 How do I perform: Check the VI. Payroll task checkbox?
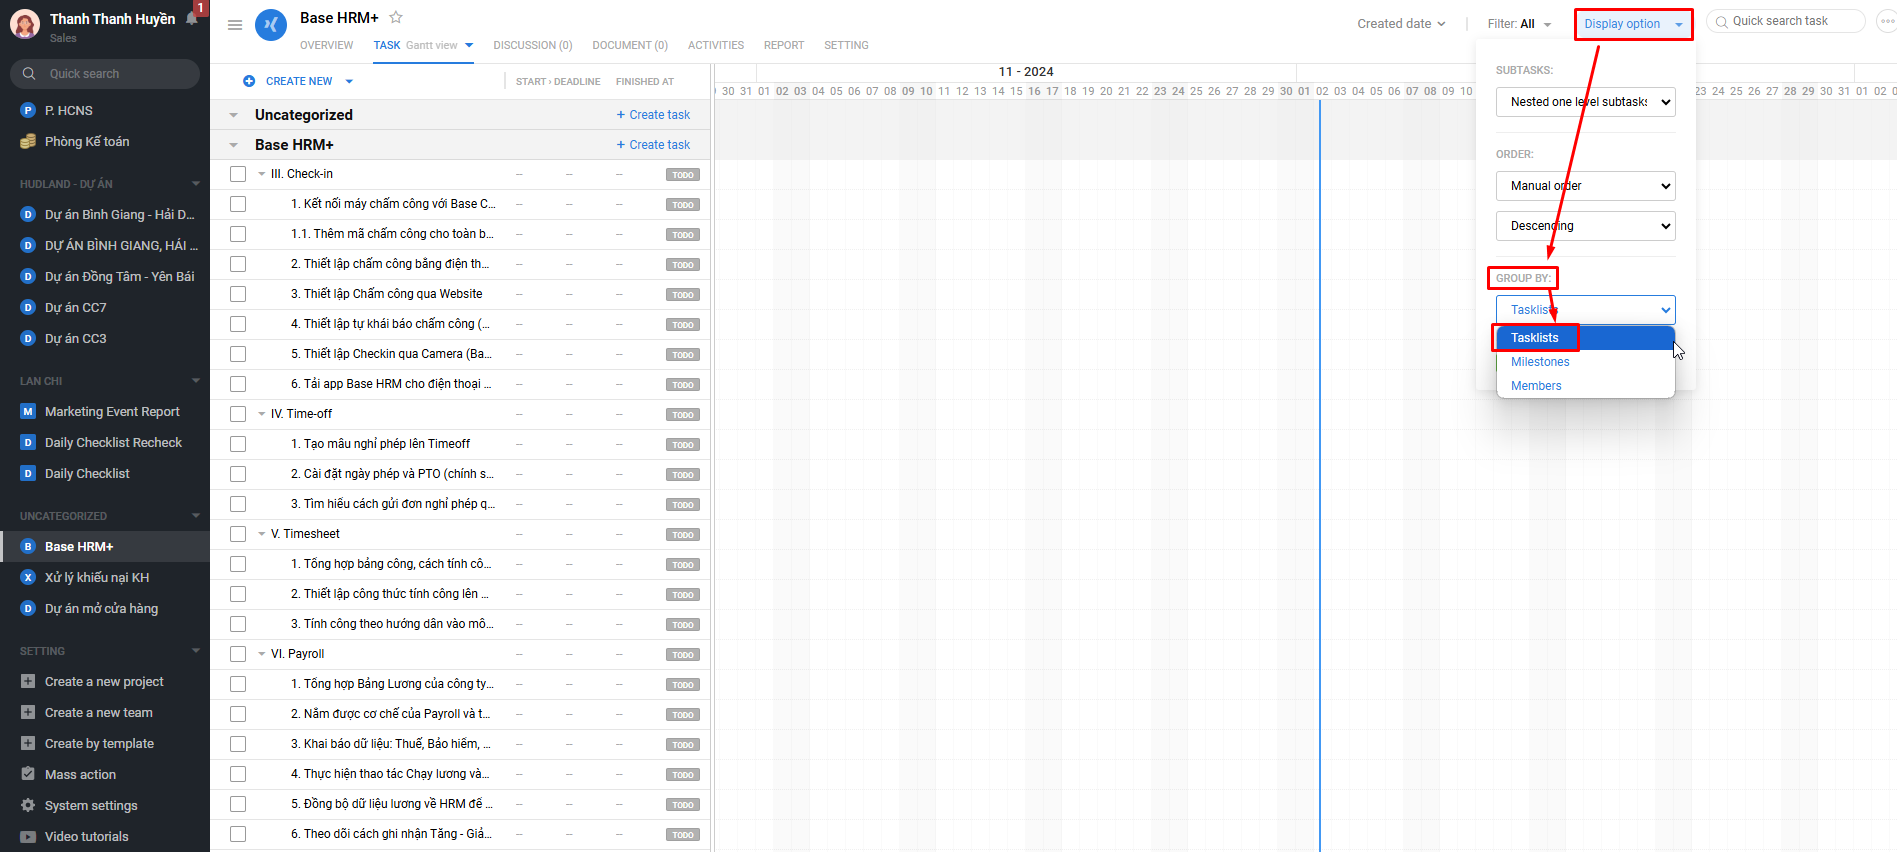[x=238, y=654]
